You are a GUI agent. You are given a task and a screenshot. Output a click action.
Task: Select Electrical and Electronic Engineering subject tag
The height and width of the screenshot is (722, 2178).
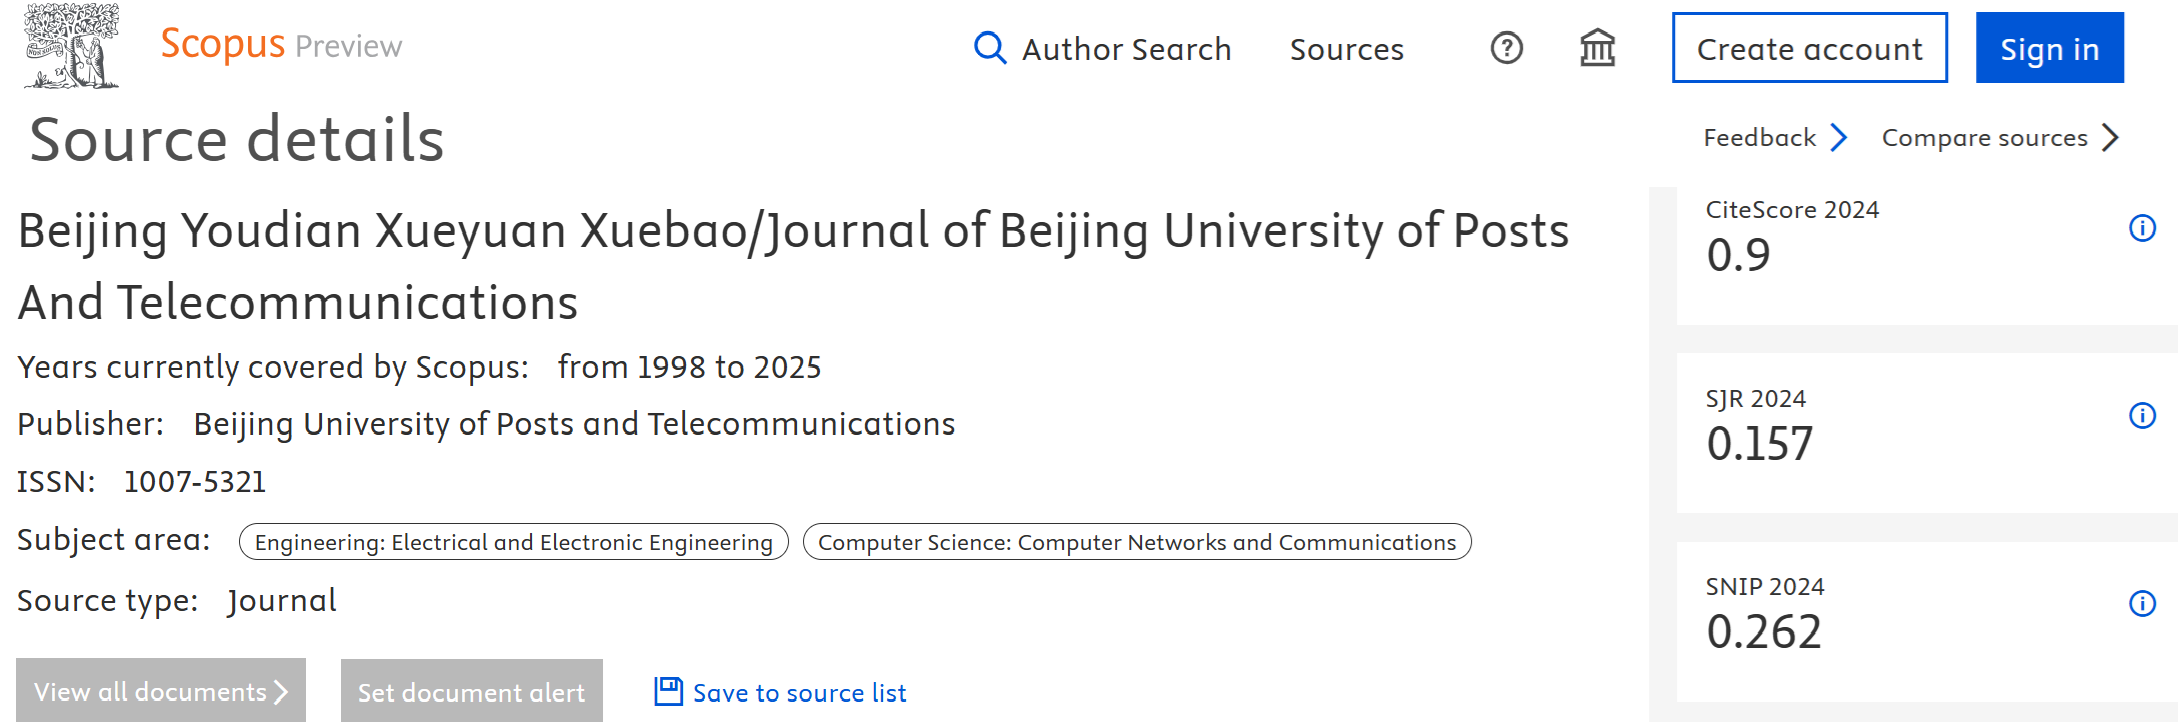point(514,542)
